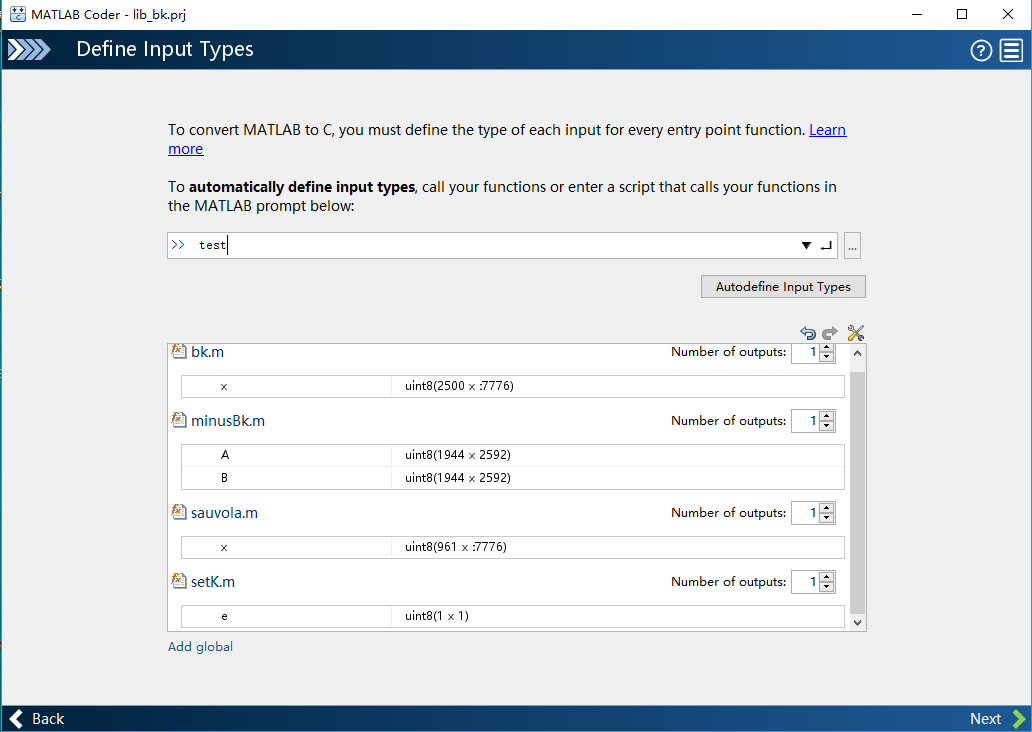Select Add global
Screen dimensions: 1032x732
click(x=200, y=646)
